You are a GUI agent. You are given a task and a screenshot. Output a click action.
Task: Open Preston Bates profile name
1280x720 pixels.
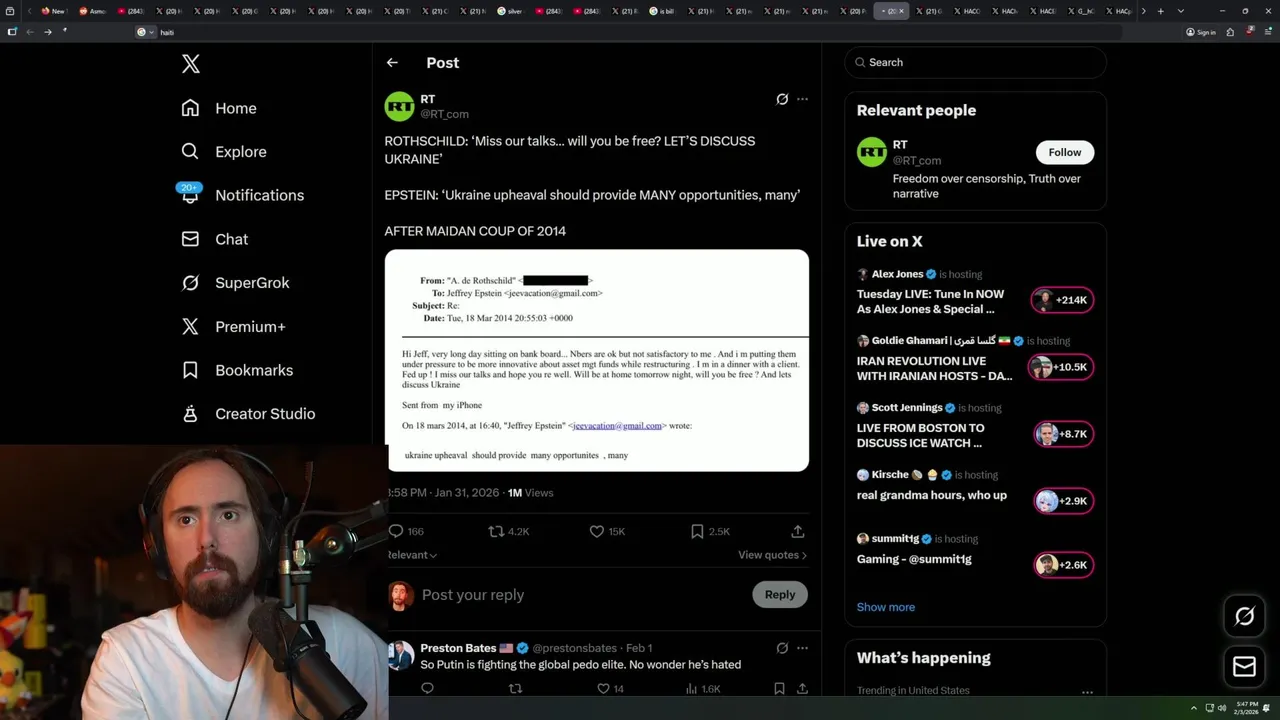[458, 648]
